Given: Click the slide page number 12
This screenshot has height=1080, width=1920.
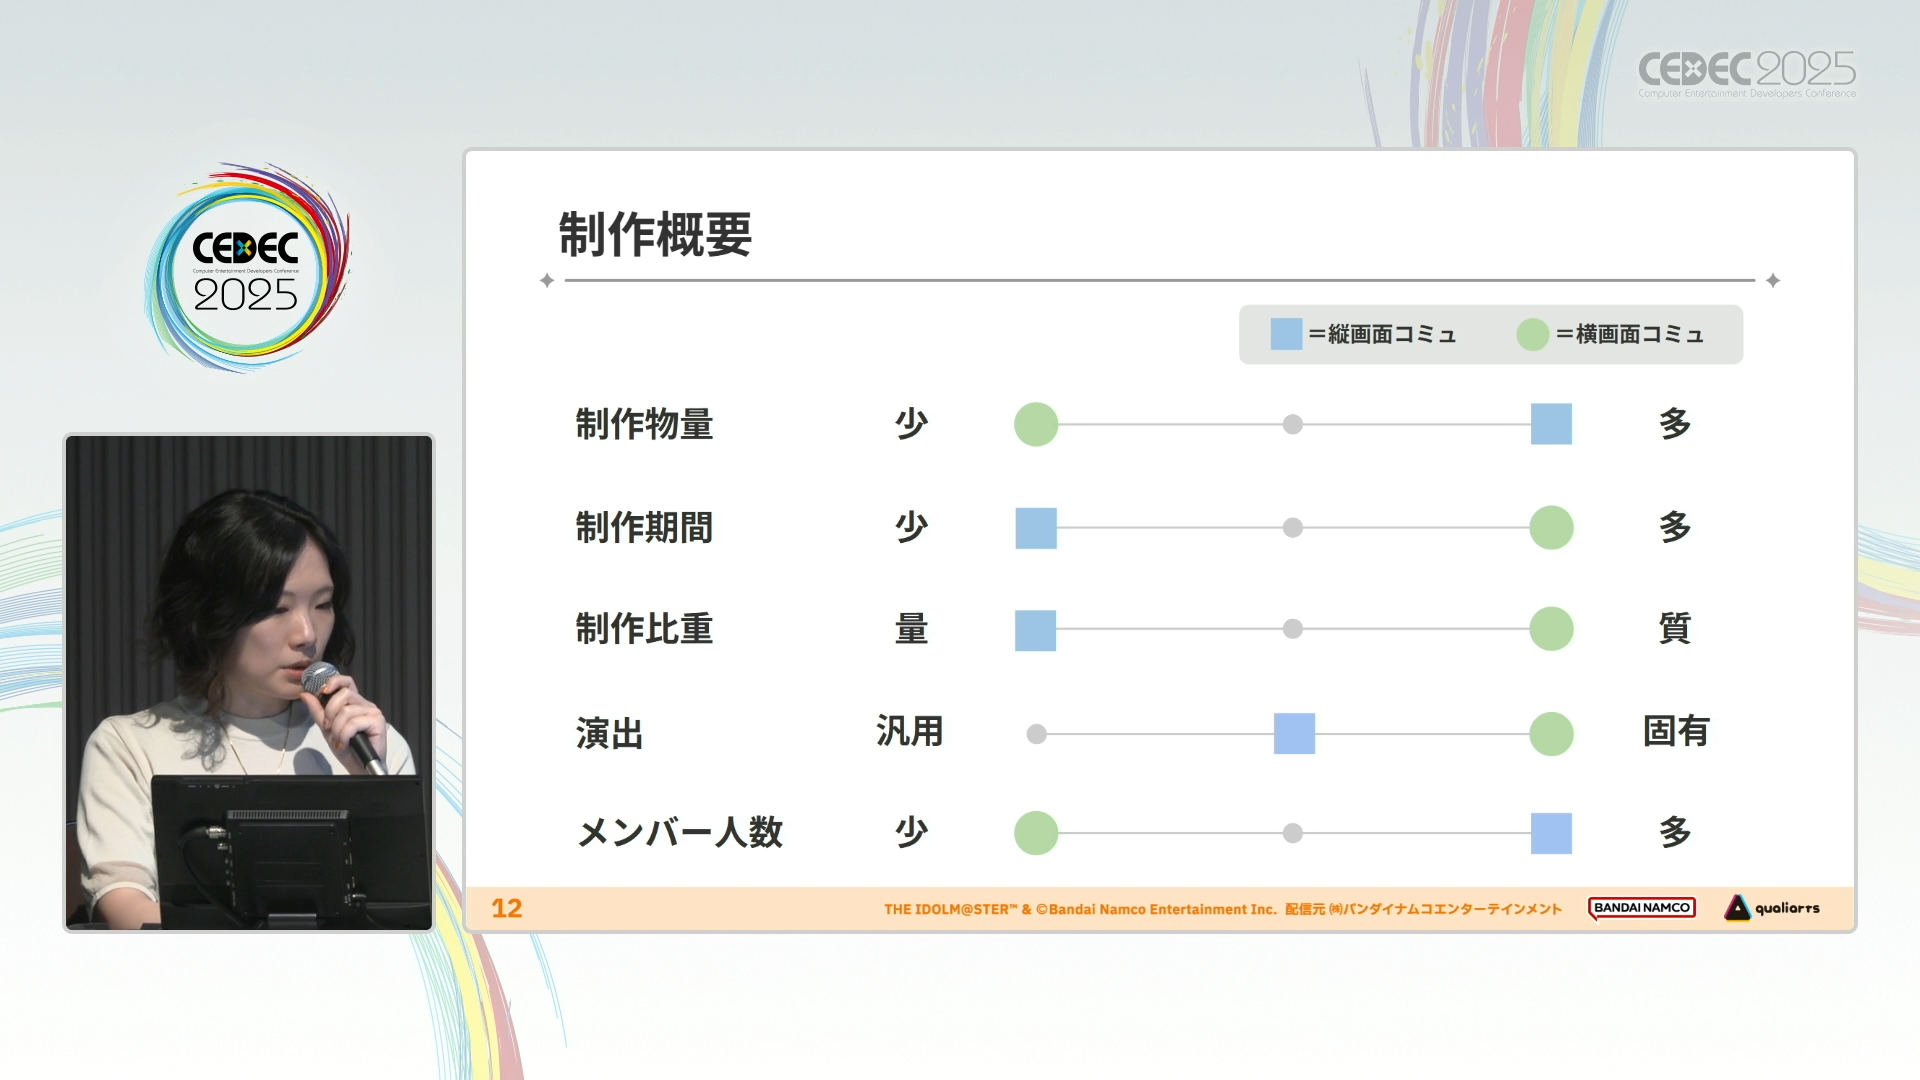Looking at the screenshot, I should (507, 908).
